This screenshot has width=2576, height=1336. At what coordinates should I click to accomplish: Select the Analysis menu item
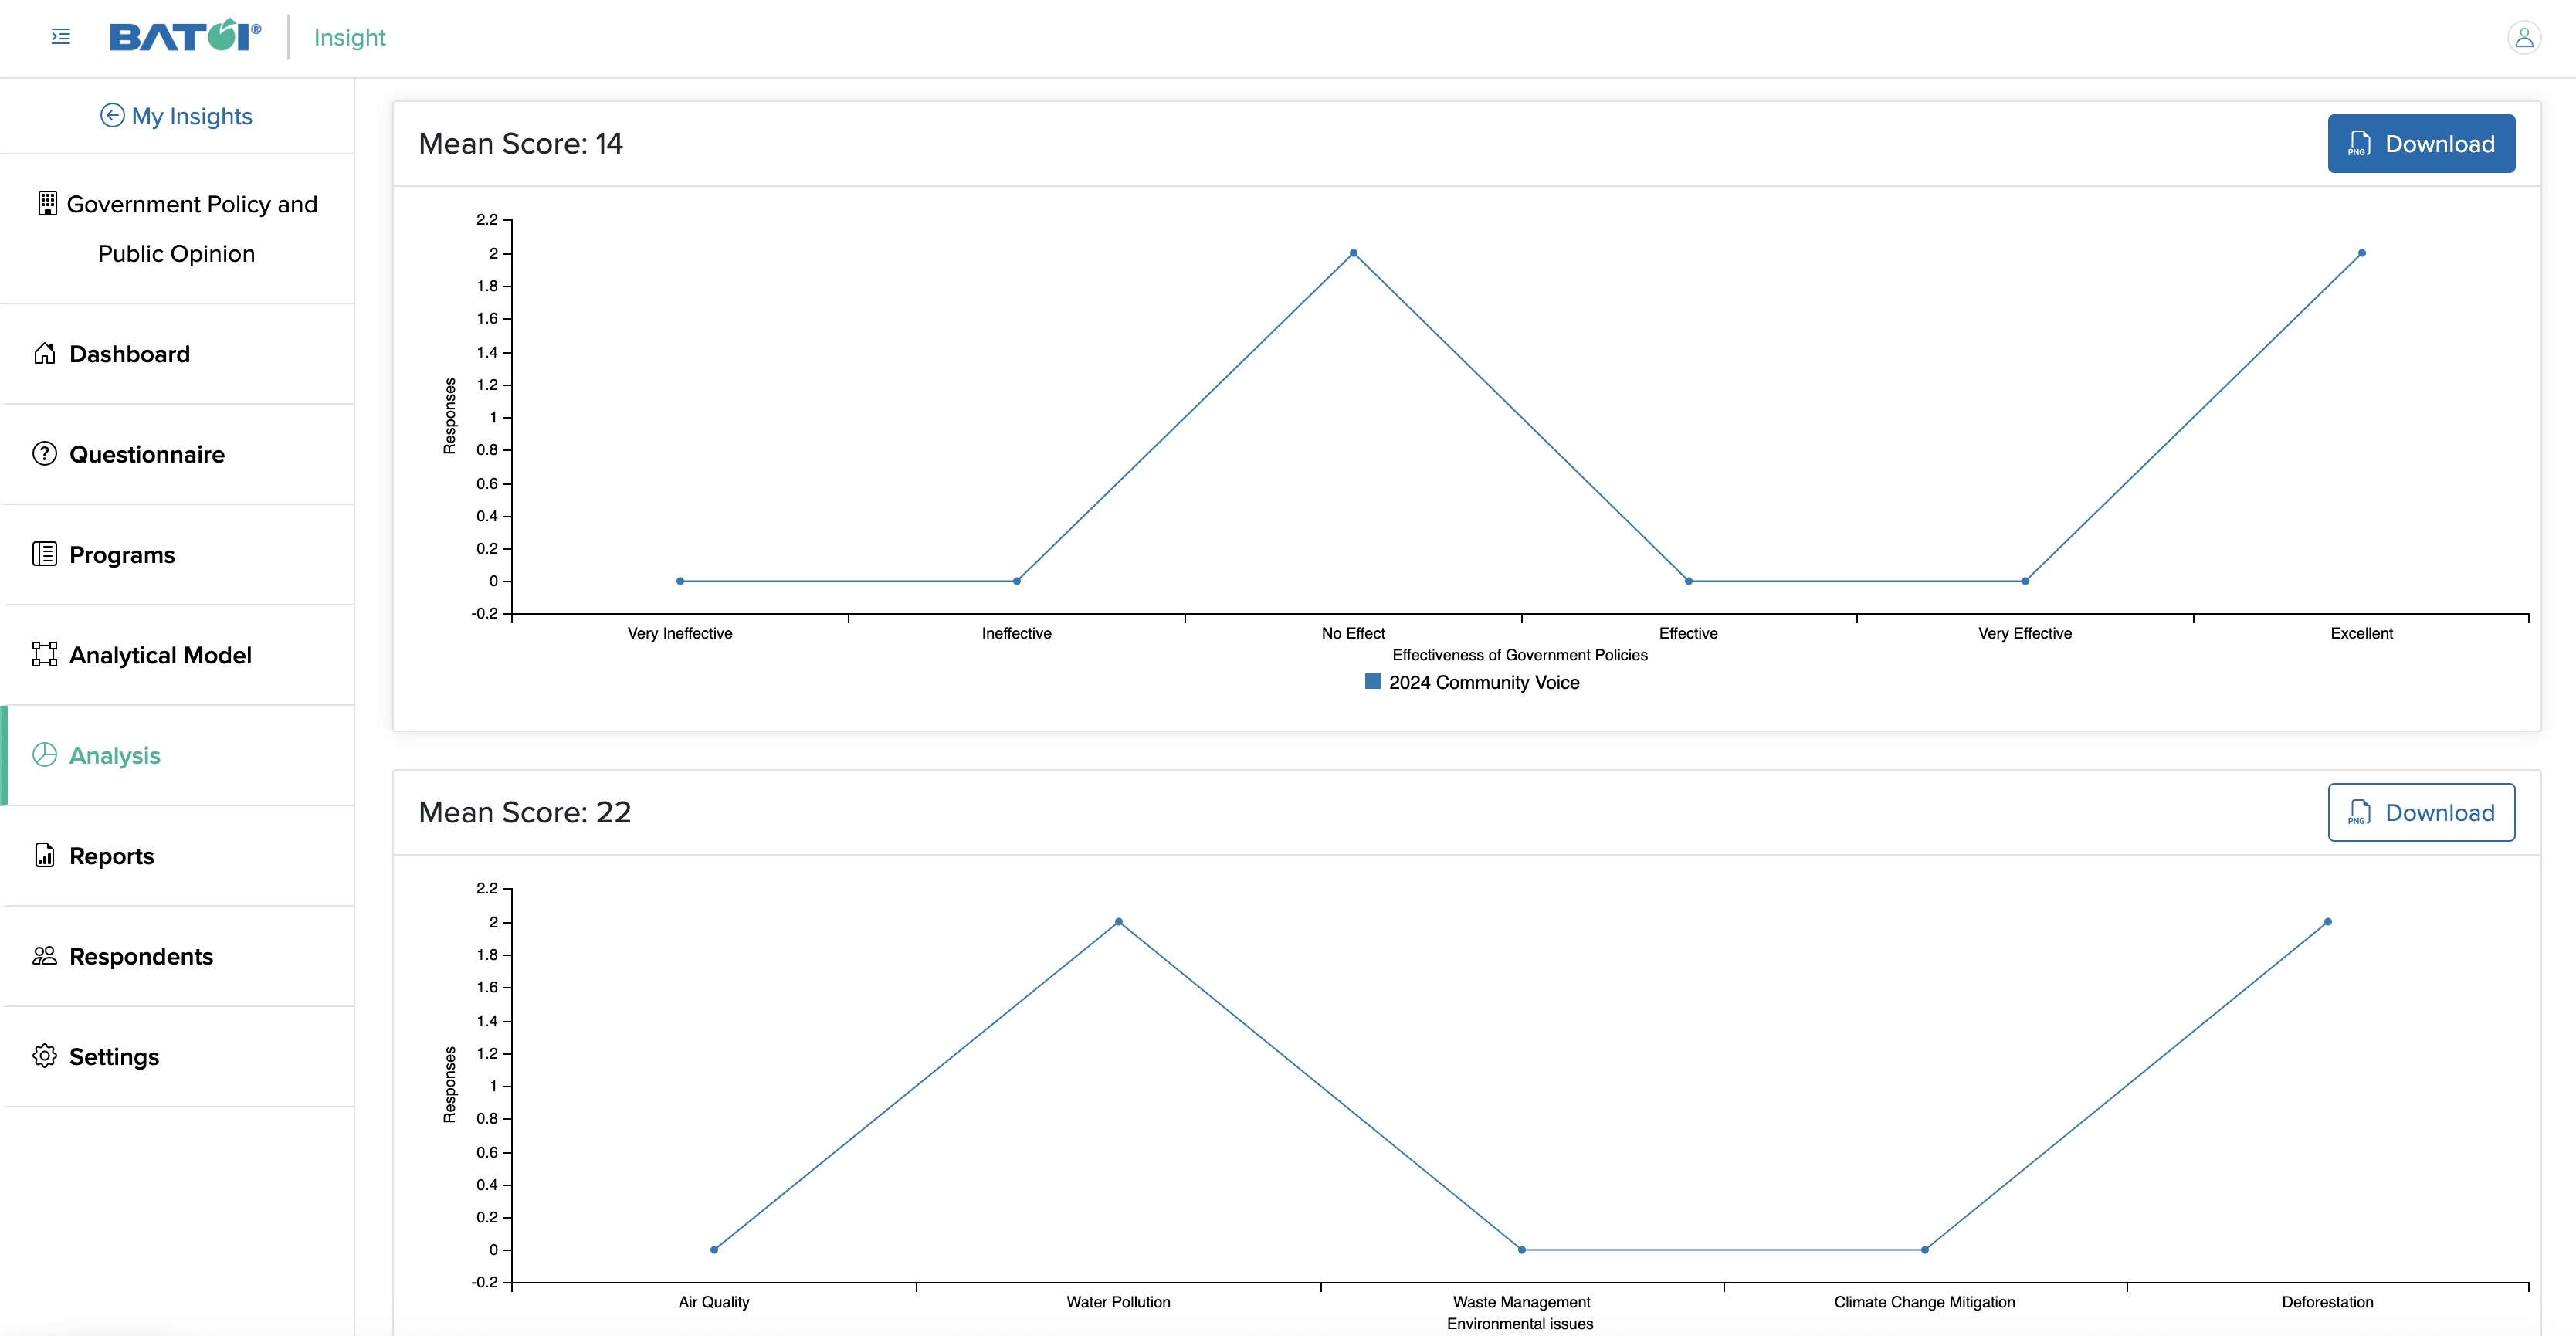[x=177, y=755]
